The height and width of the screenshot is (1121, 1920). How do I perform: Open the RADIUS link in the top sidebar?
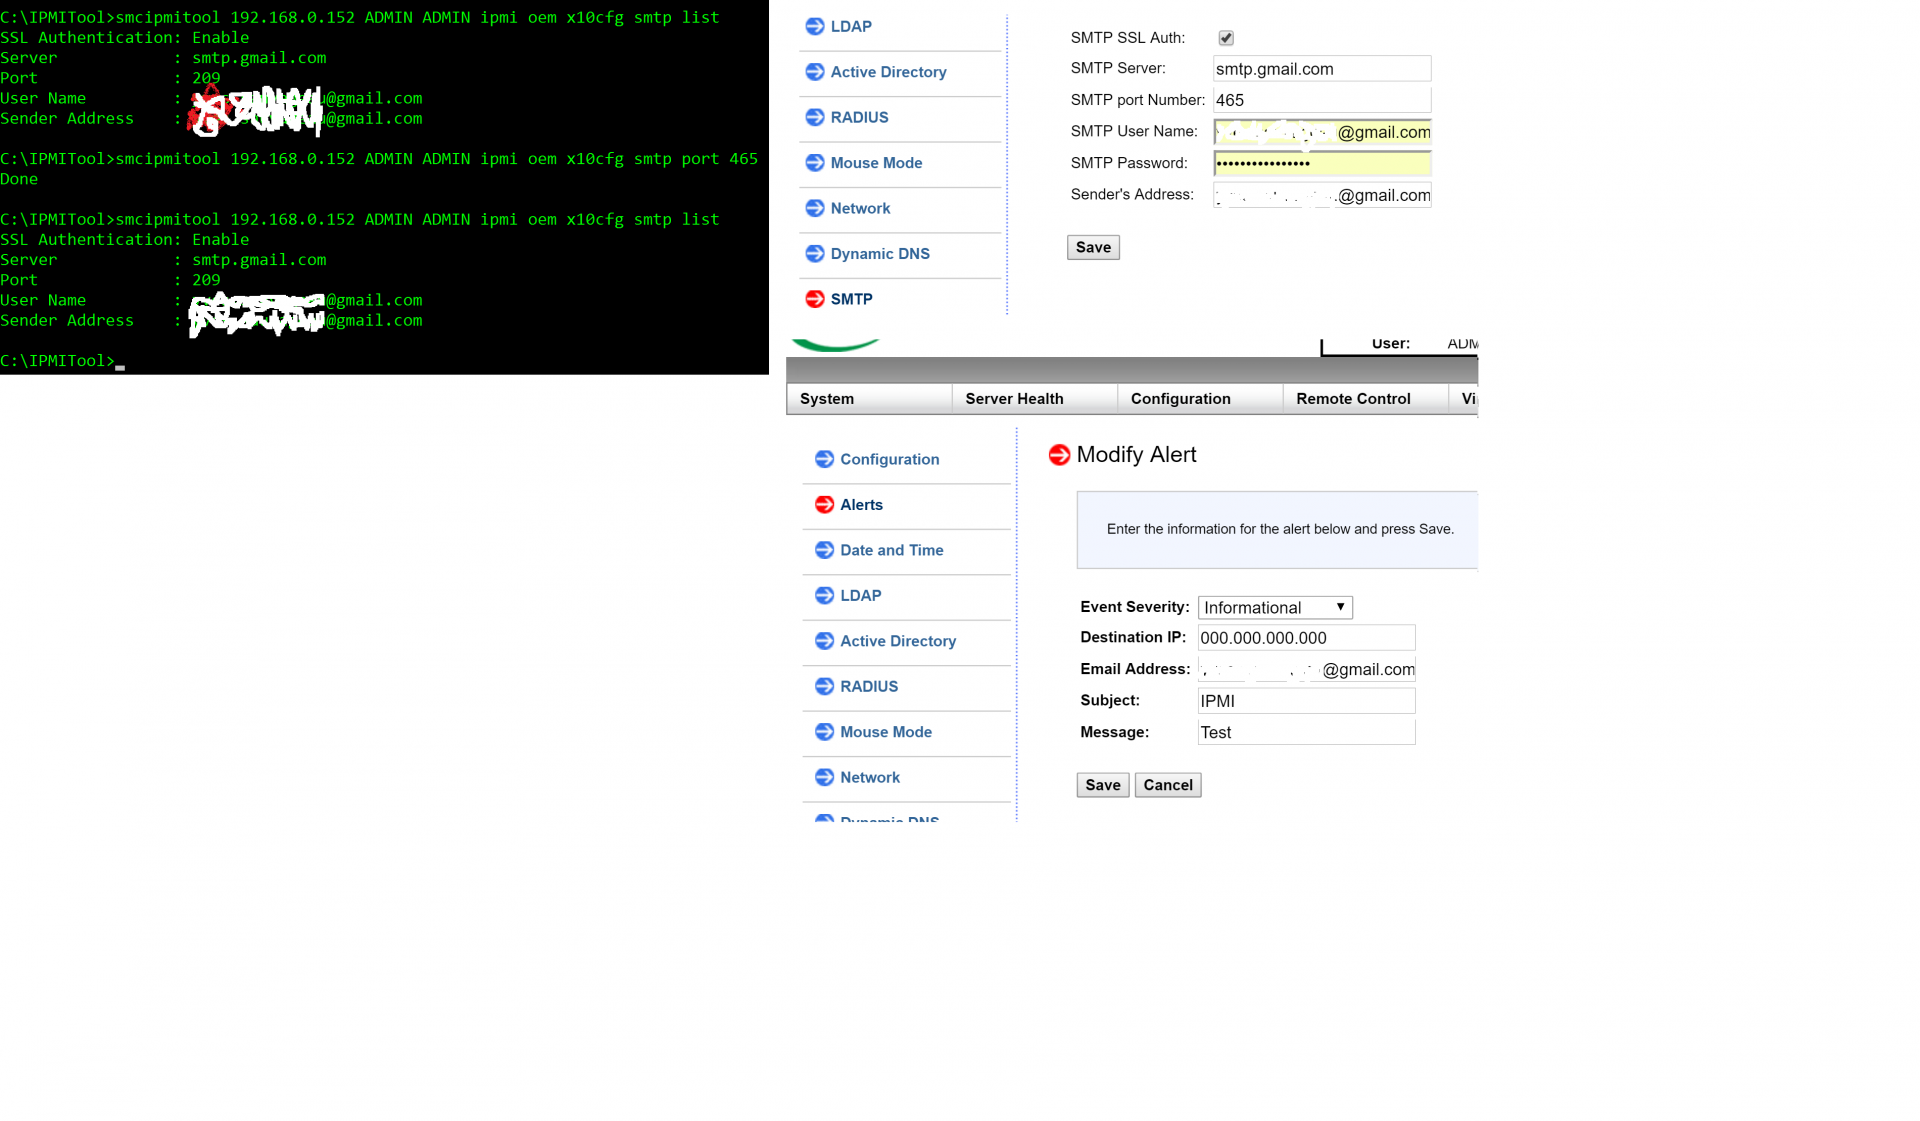tap(859, 117)
